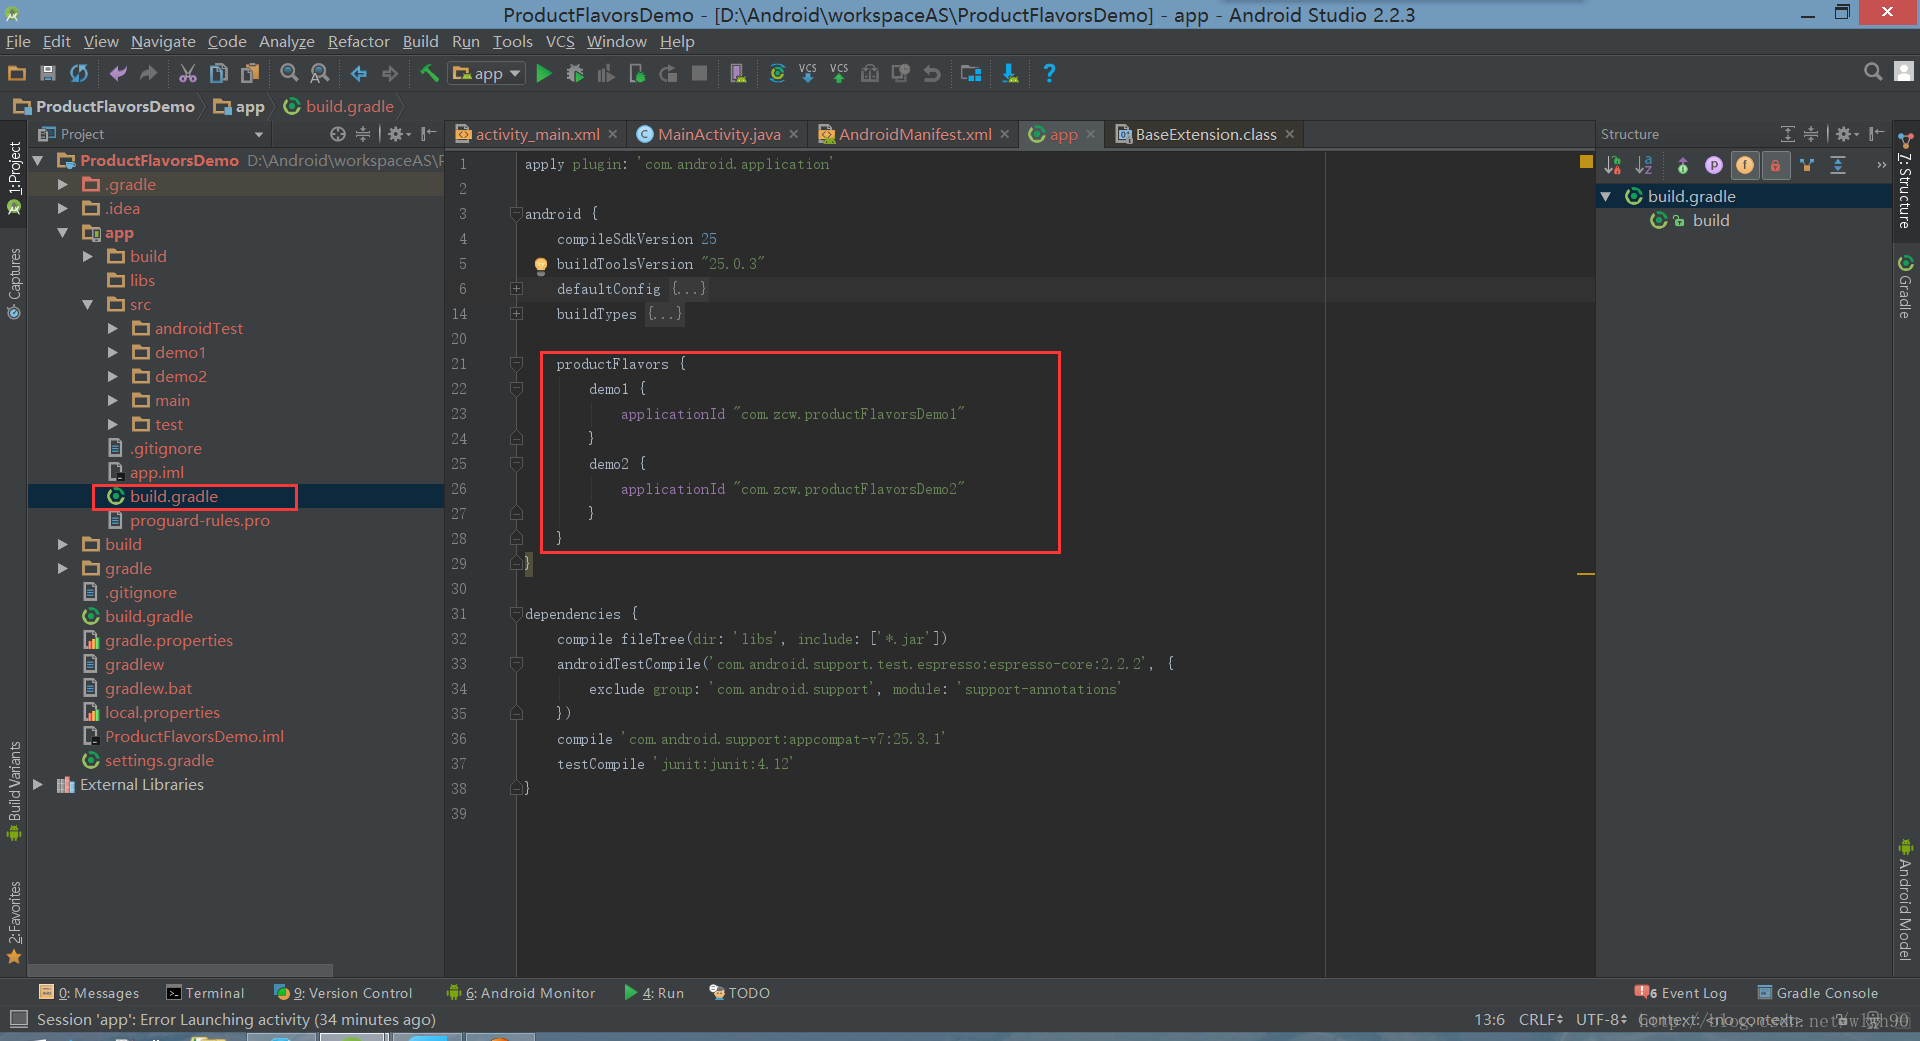Toggle the blue-orange tree icon in Structure toolbar
This screenshot has height=1041, width=1920.
pos(1807,165)
